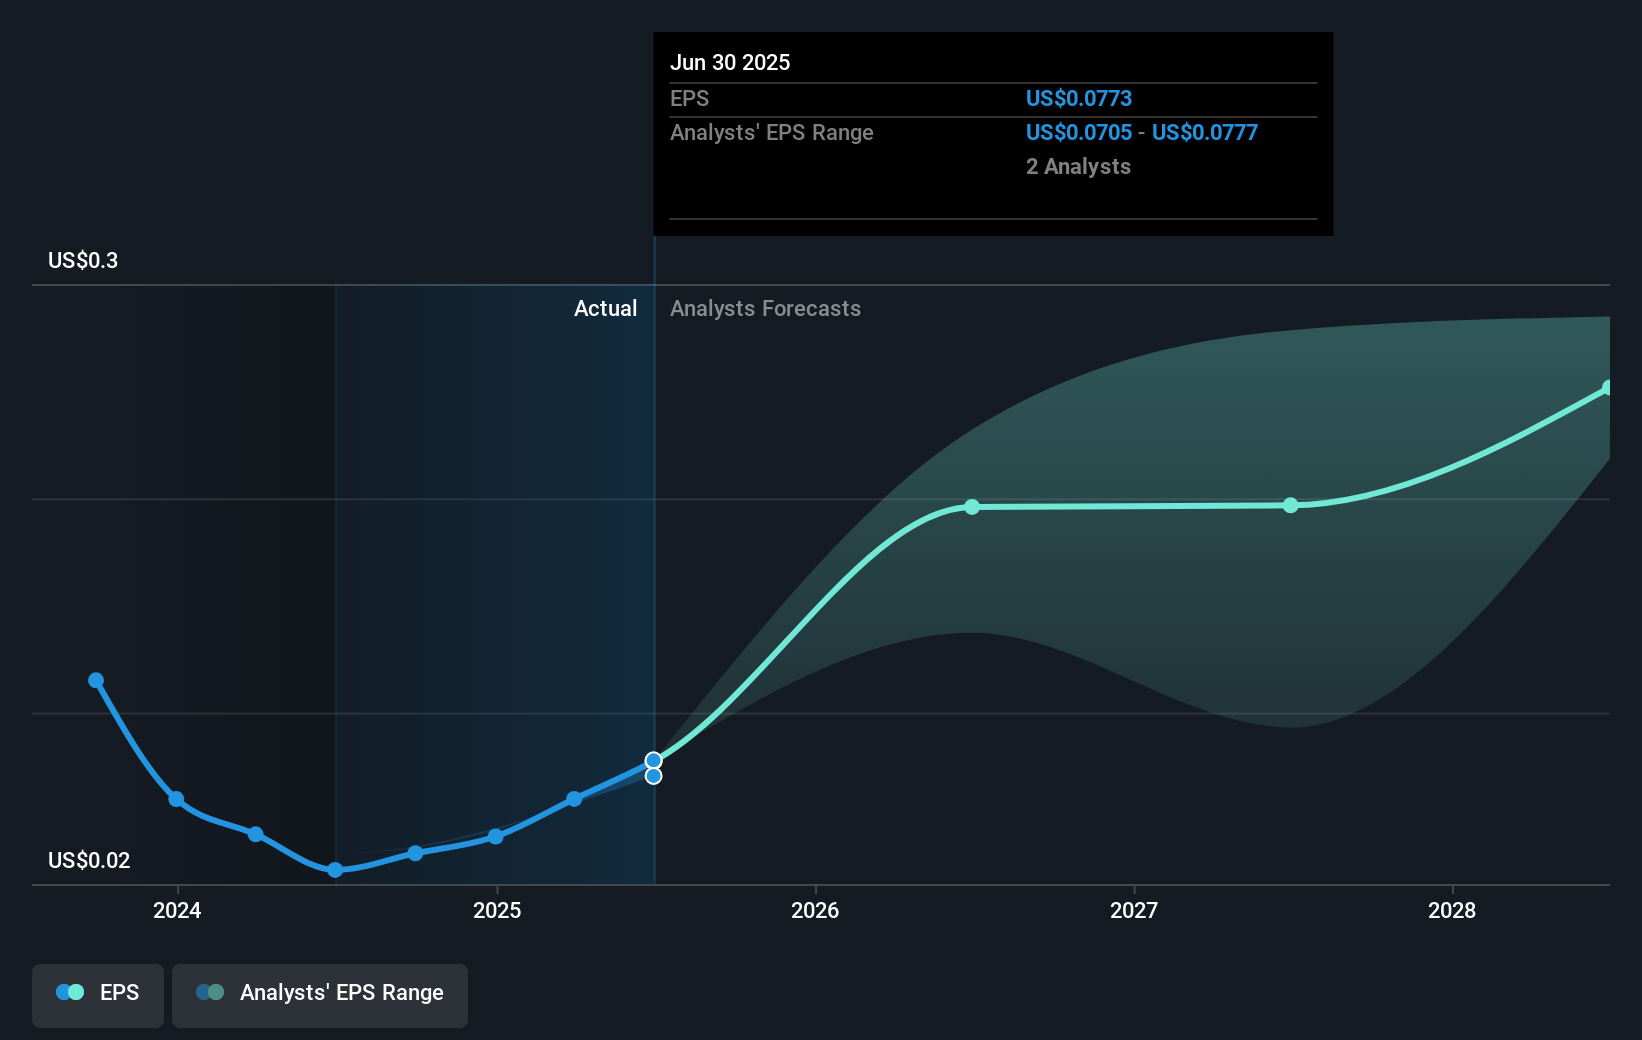Toggle the EPS series visibility in the legend
Image resolution: width=1642 pixels, height=1040 pixels.
coord(97,994)
